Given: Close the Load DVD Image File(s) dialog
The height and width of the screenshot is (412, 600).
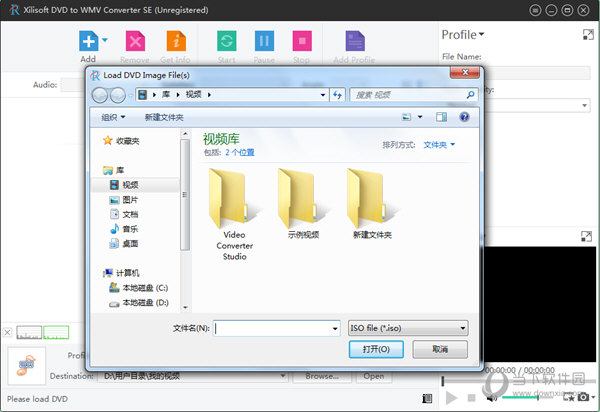Looking at the screenshot, I should 465,72.
